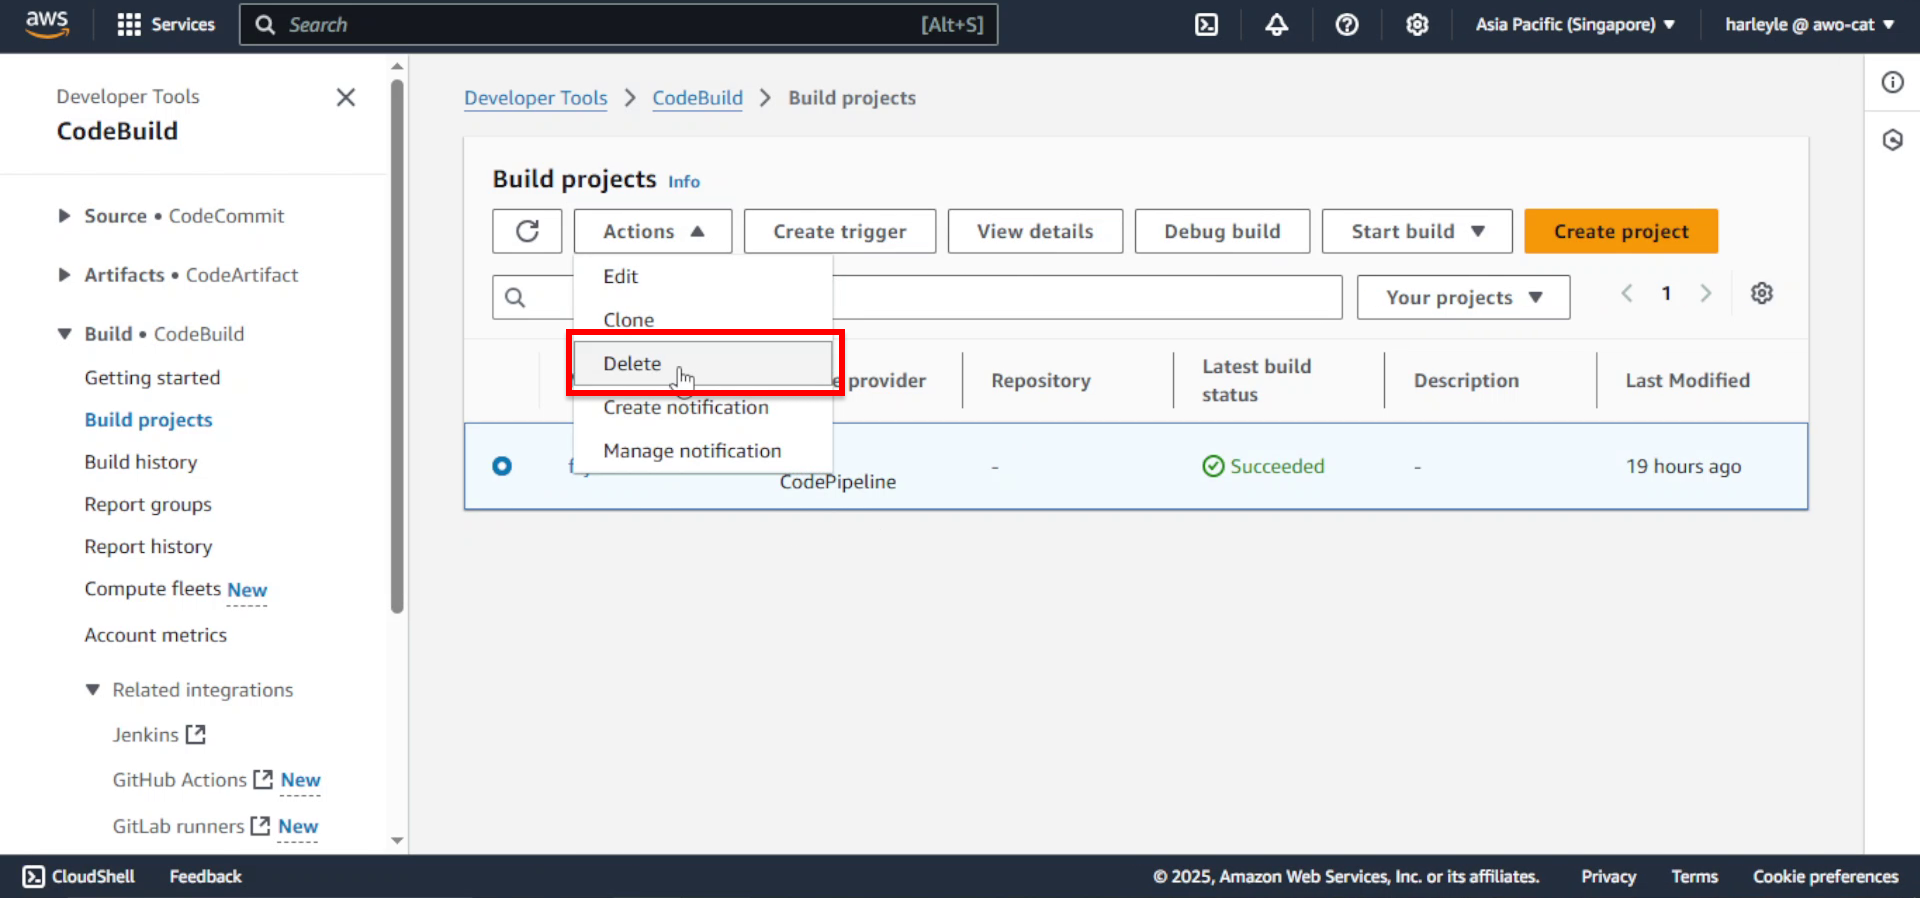The height and width of the screenshot is (898, 1920).
Task: Click sidebar scrollbar down arrow
Action: [397, 841]
